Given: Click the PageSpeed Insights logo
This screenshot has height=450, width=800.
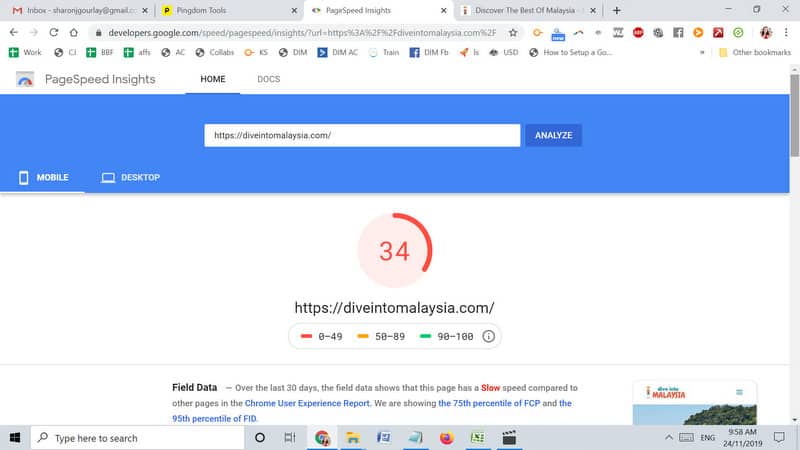Looking at the screenshot, I should [x=25, y=80].
